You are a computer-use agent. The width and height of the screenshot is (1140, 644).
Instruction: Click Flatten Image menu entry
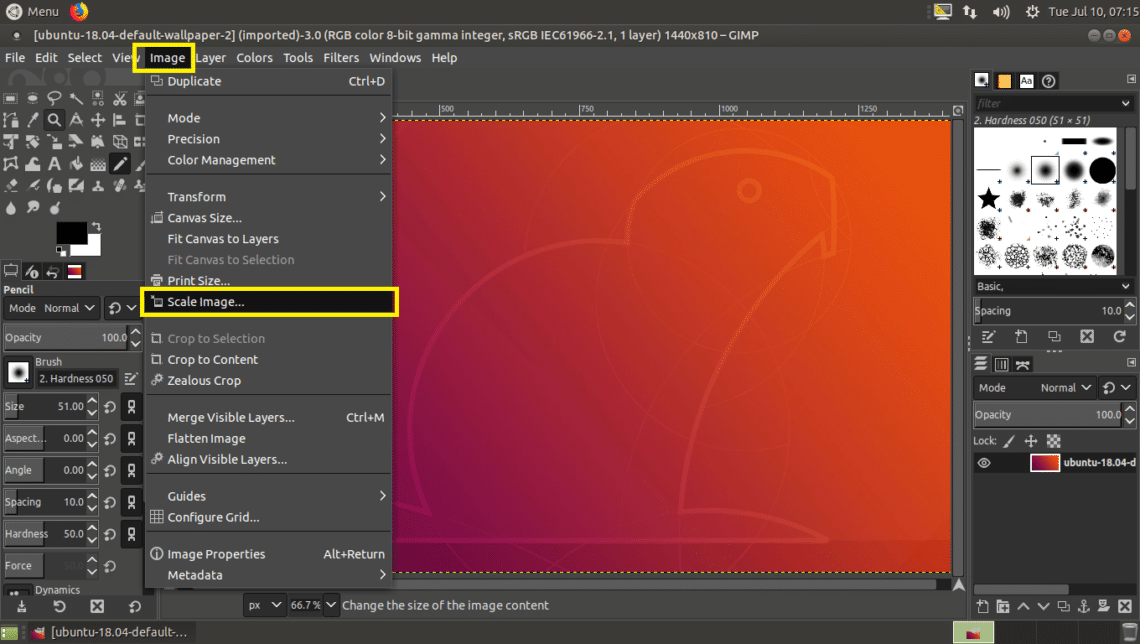(206, 439)
